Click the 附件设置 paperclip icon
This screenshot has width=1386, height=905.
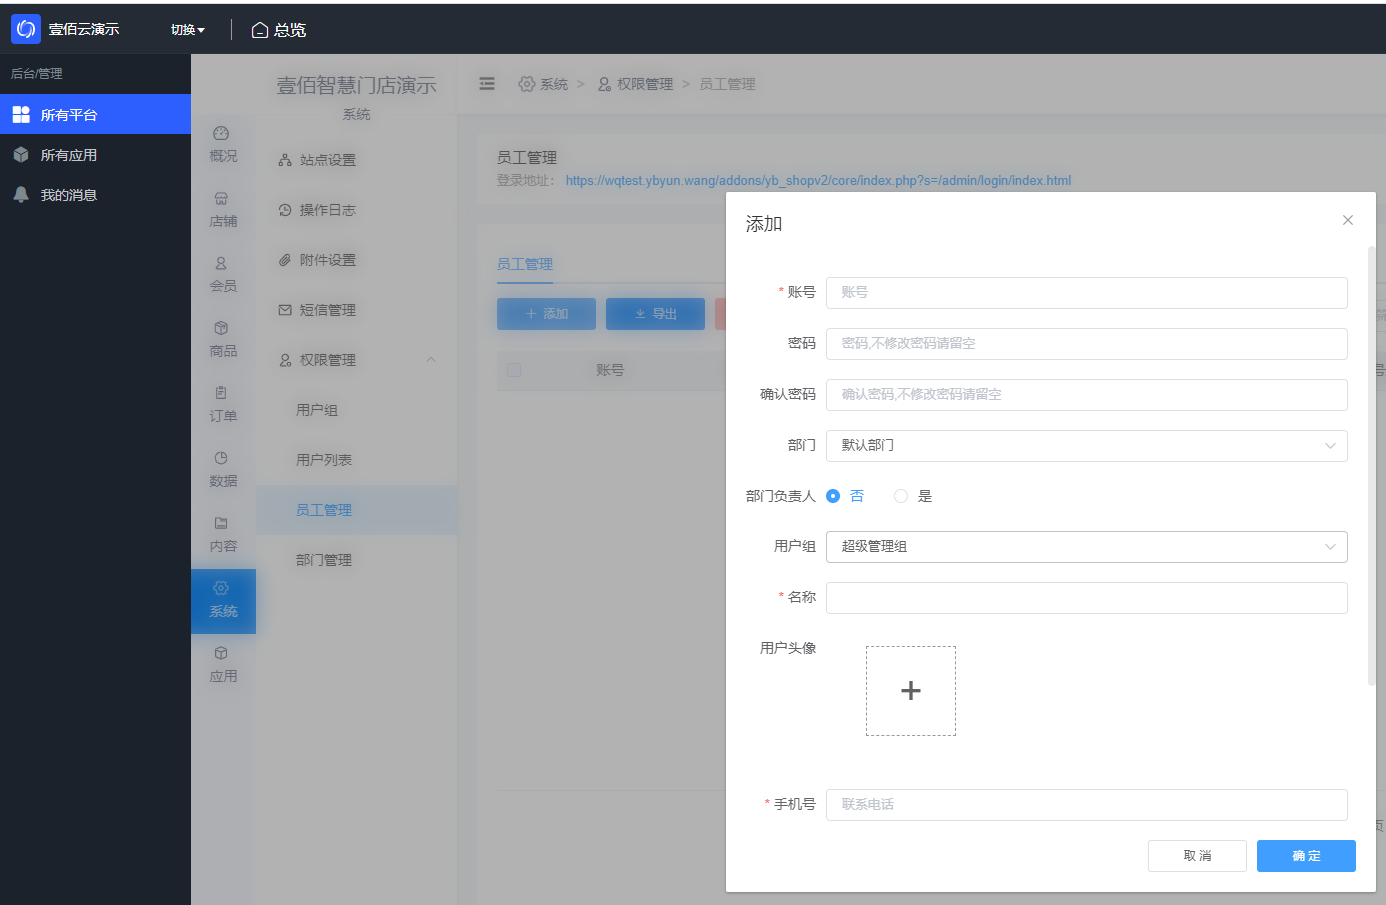[x=285, y=260]
